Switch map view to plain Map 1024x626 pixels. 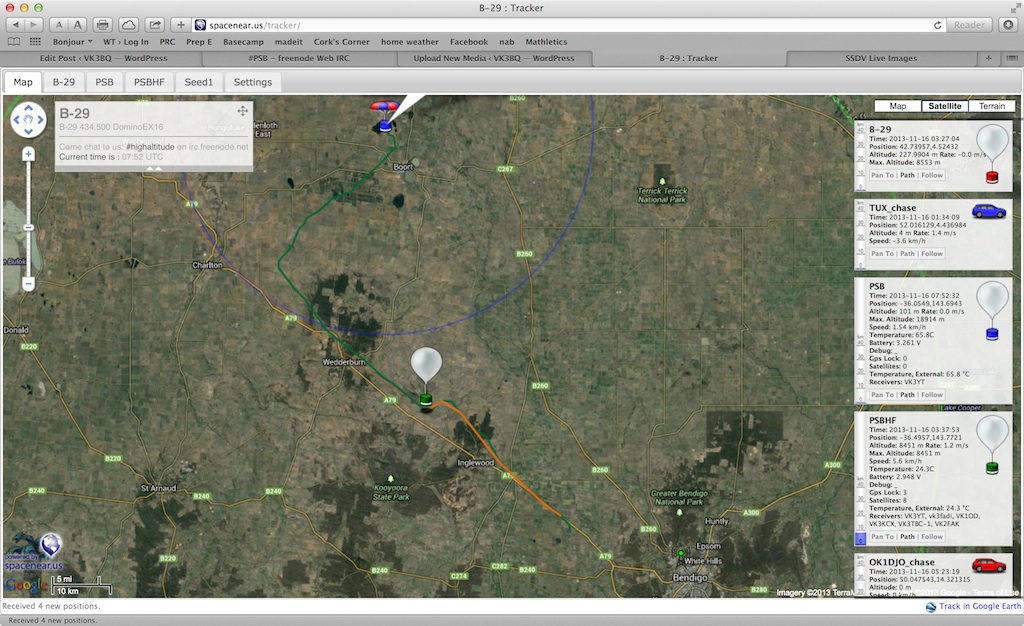click(897, 106)
